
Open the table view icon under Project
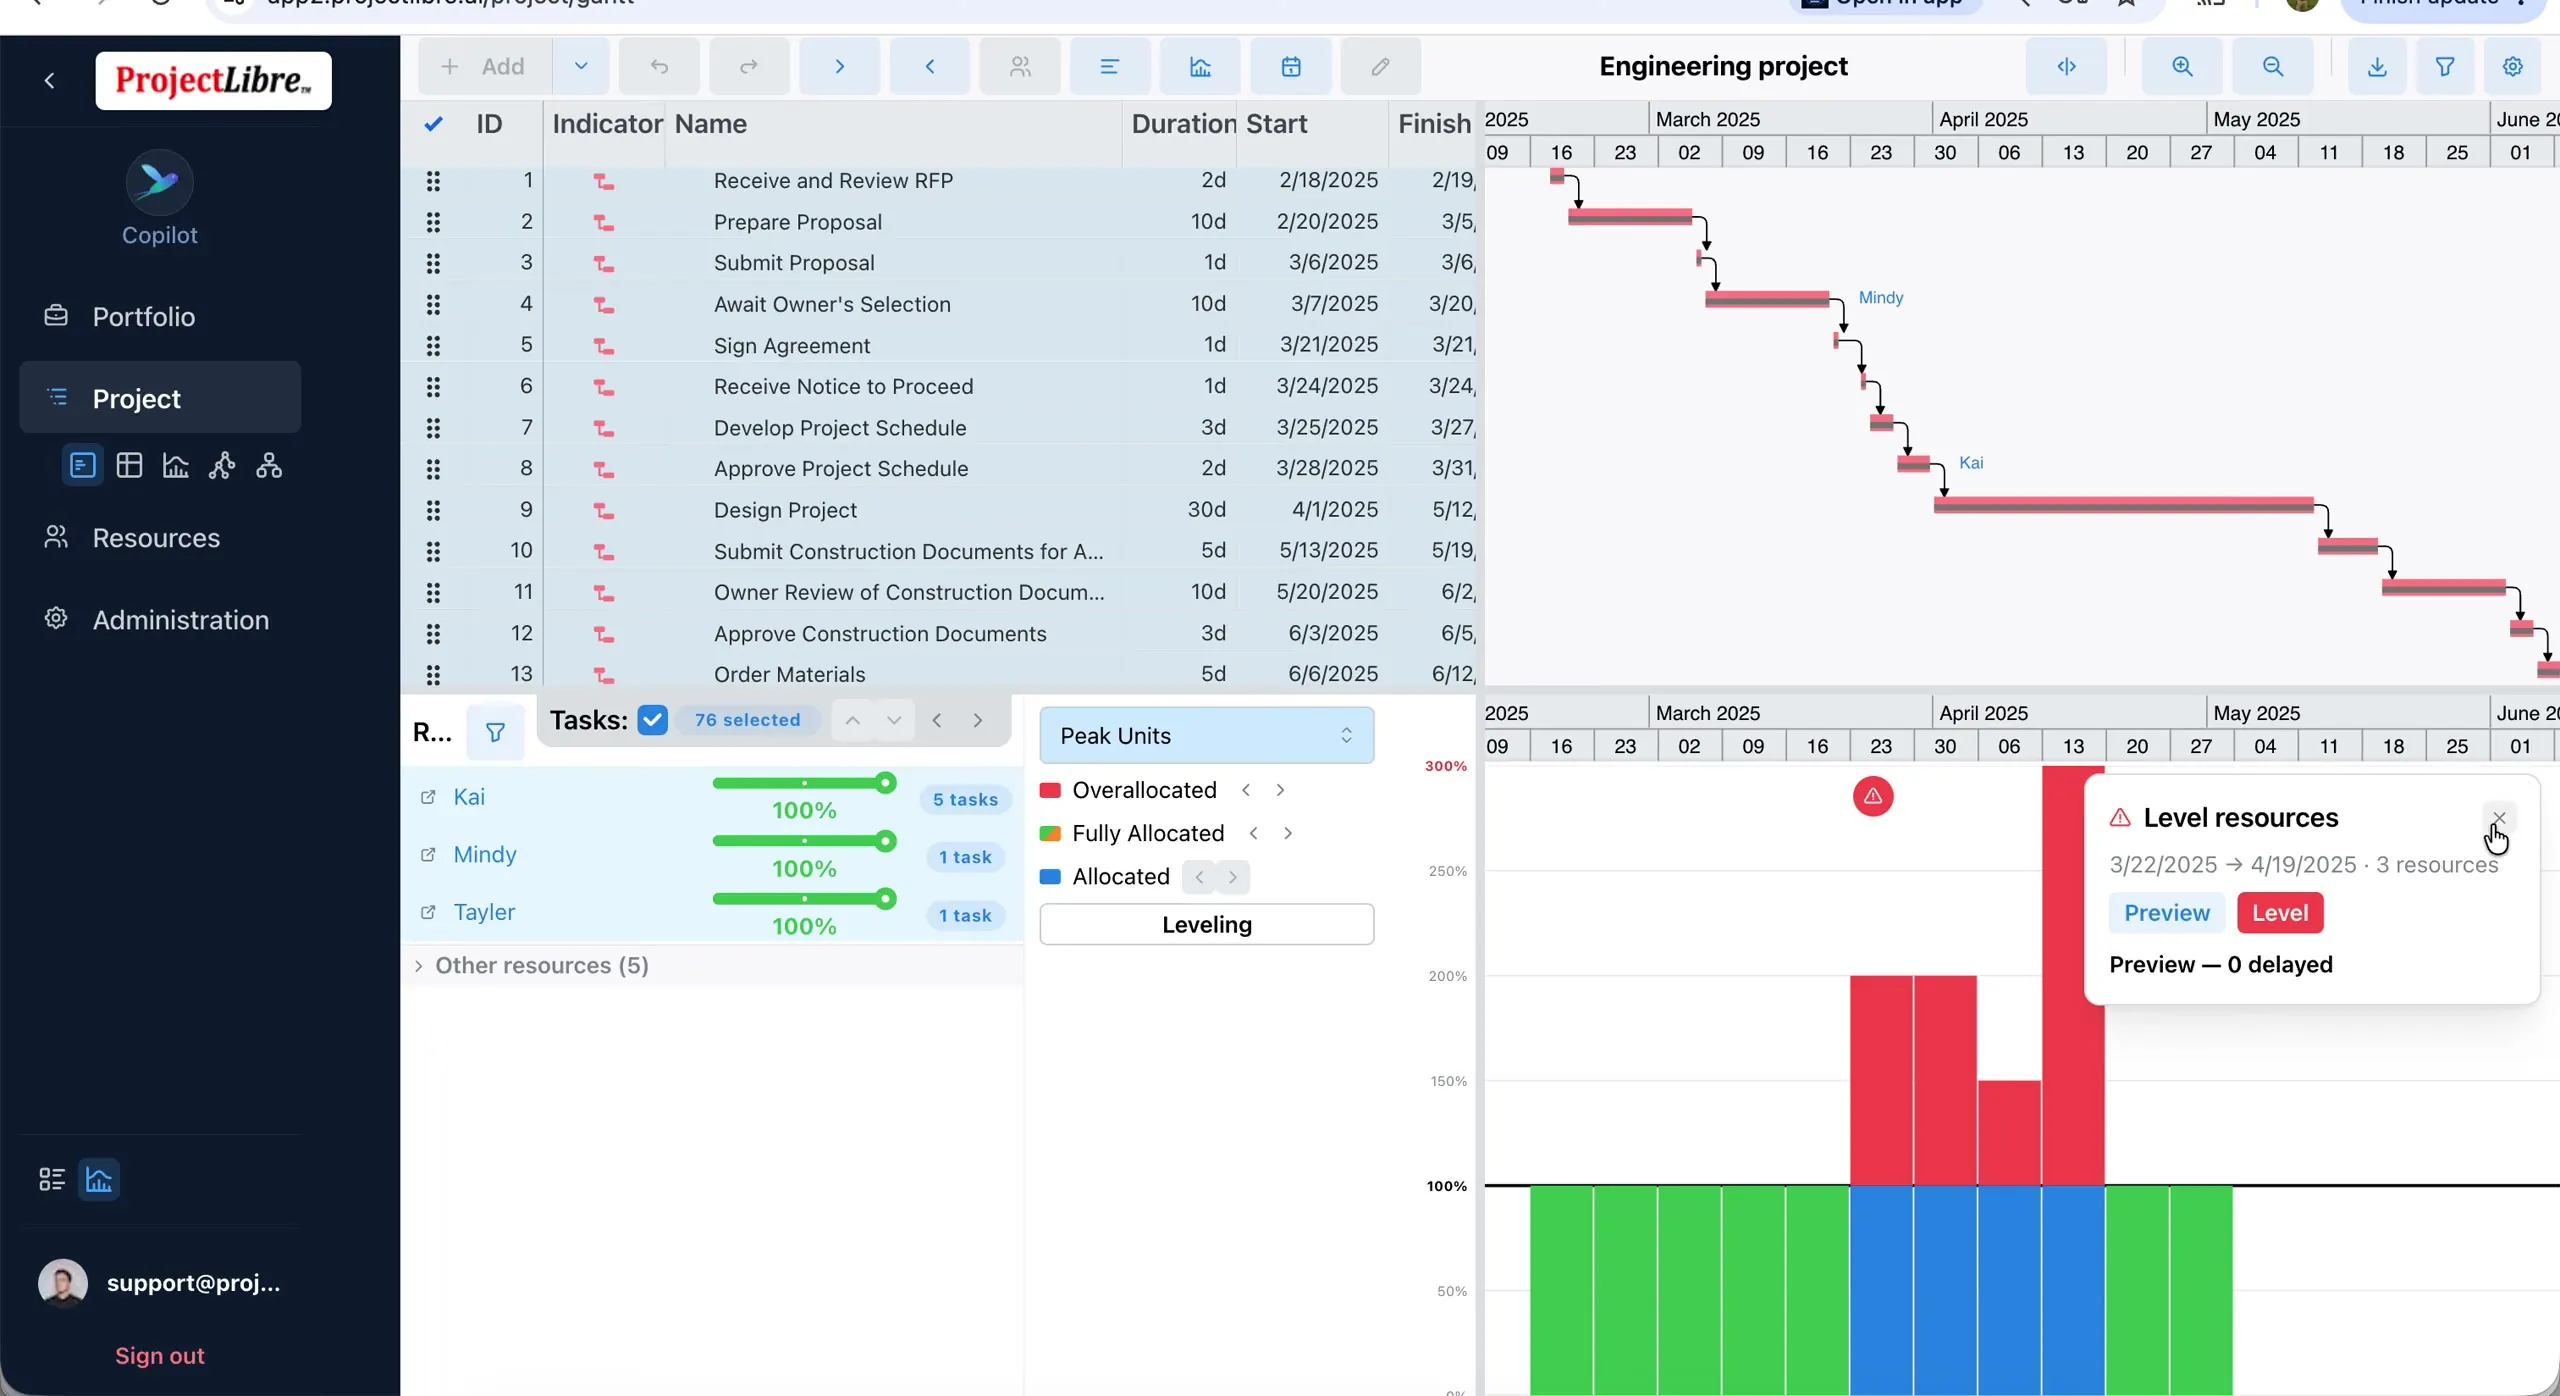click(x=129, y=465)
